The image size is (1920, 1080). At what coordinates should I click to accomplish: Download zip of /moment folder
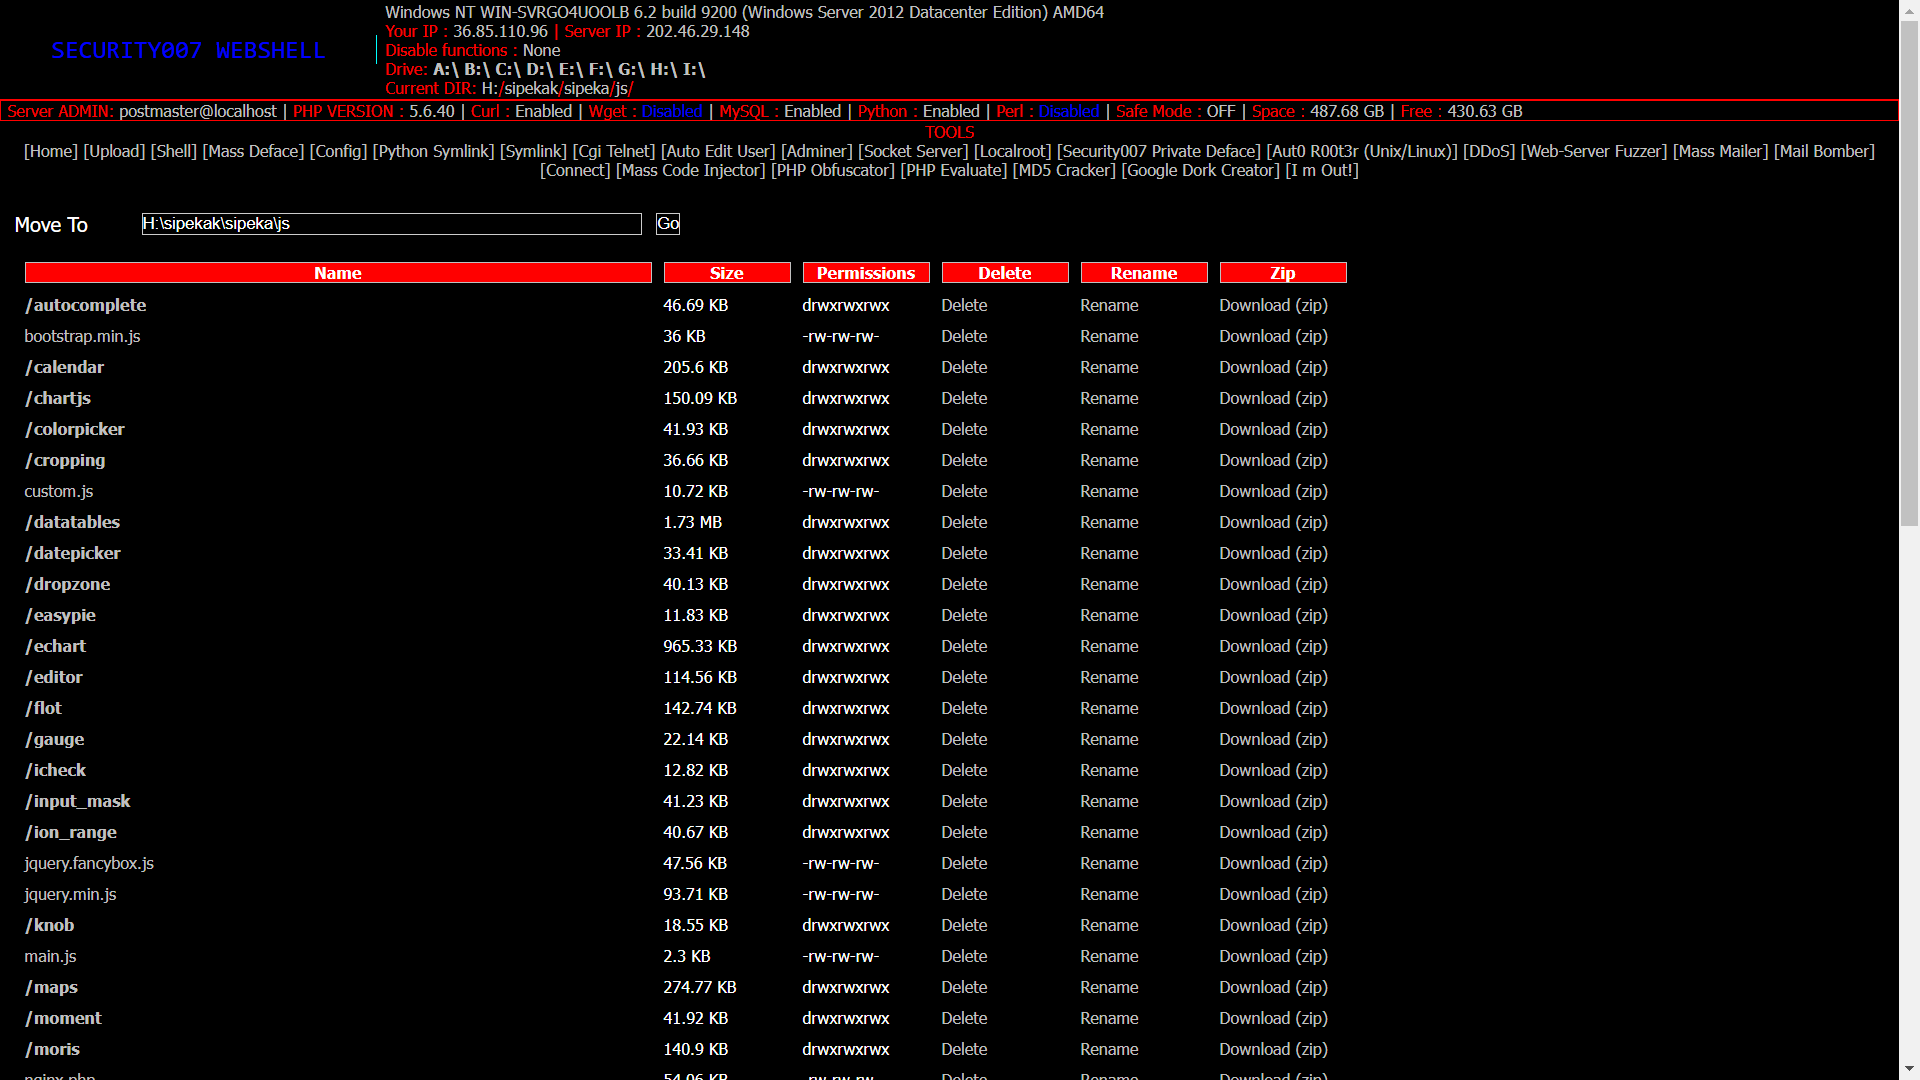[1273, 1018]
